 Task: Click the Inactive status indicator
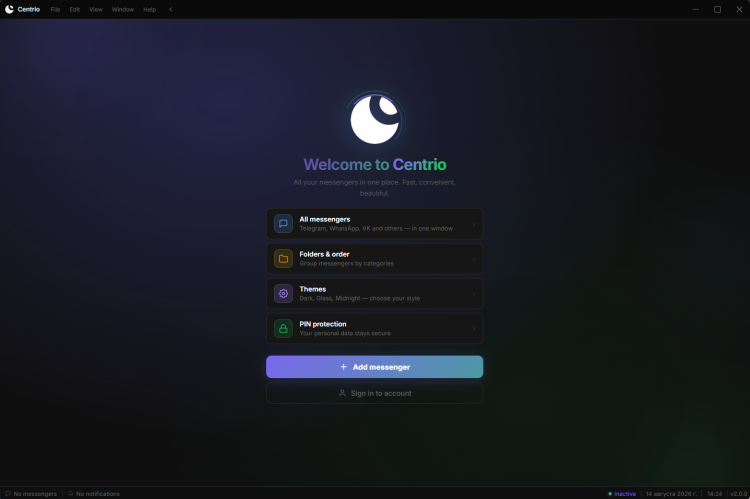pyautogui.click(x=622, y=494)
